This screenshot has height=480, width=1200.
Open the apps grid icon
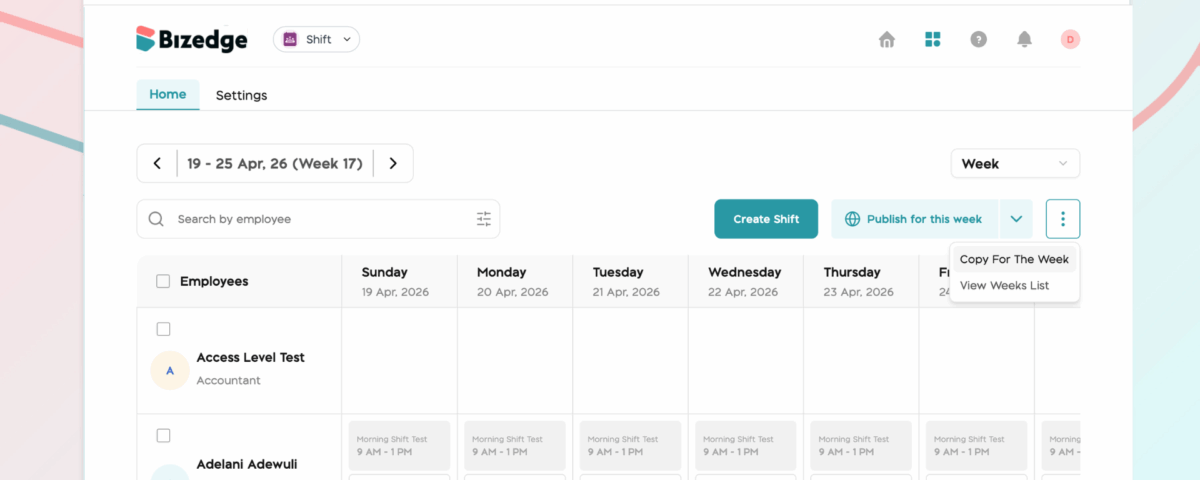tap(932, 39)
